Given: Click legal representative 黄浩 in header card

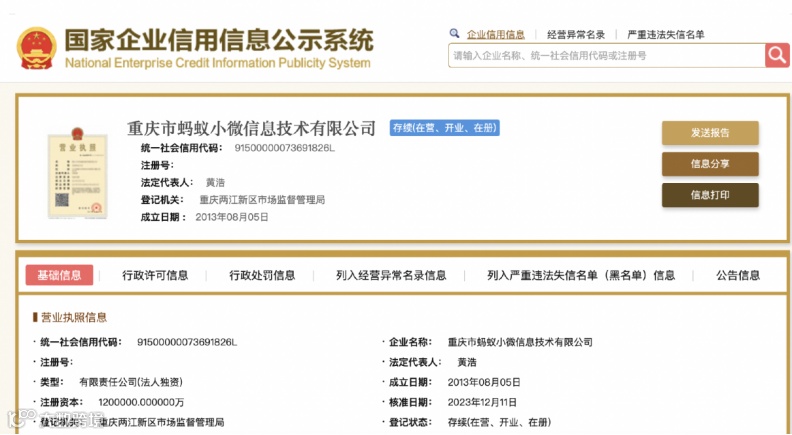Looking at the screenshot, I should [215, 182].
